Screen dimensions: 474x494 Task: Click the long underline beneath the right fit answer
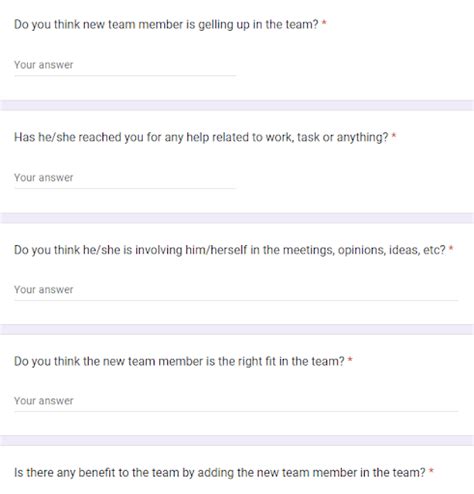point(236,411)
